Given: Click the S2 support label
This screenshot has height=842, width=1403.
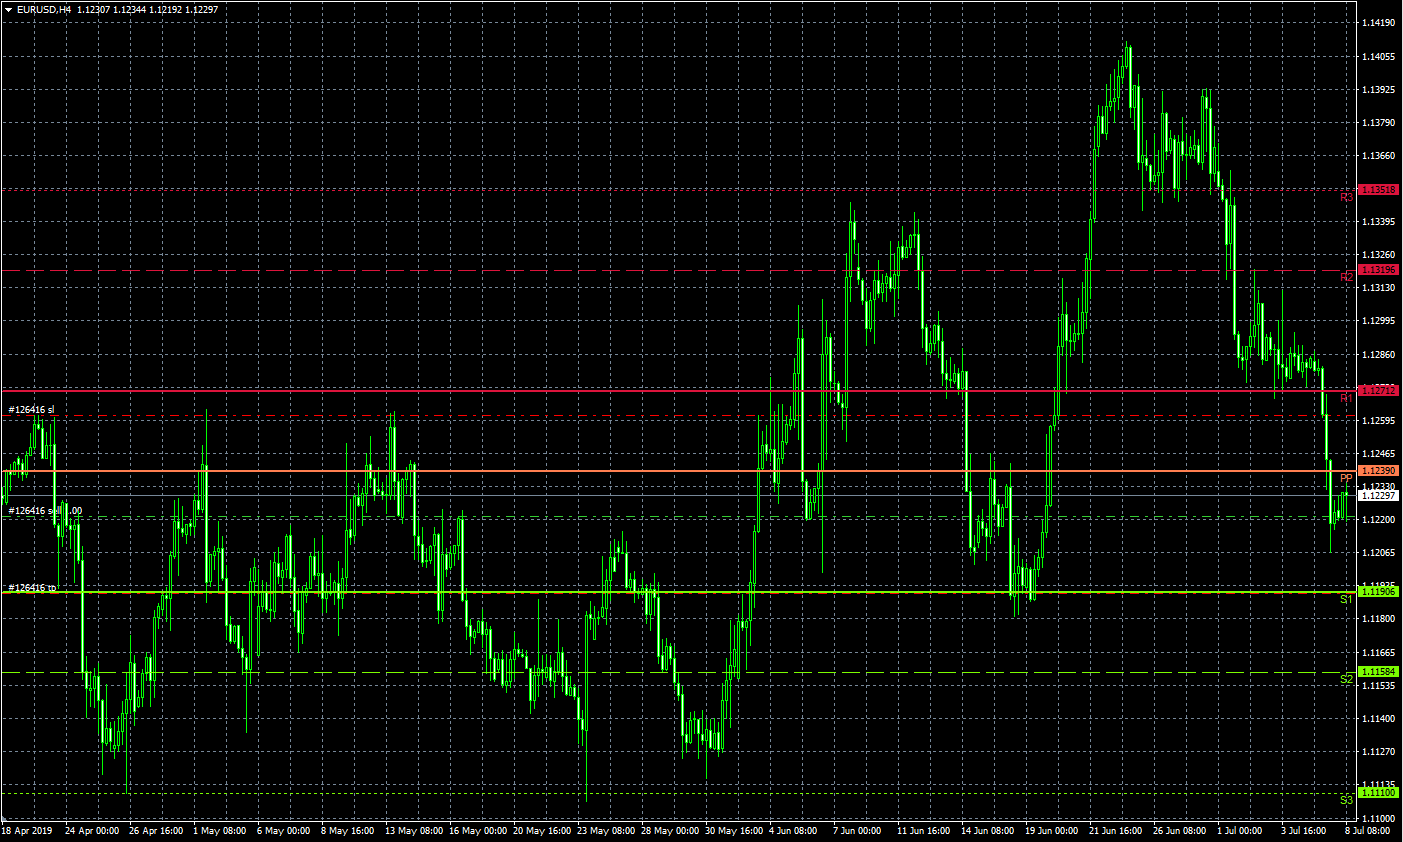Looking at the screenshot, I should [1347, 679].
